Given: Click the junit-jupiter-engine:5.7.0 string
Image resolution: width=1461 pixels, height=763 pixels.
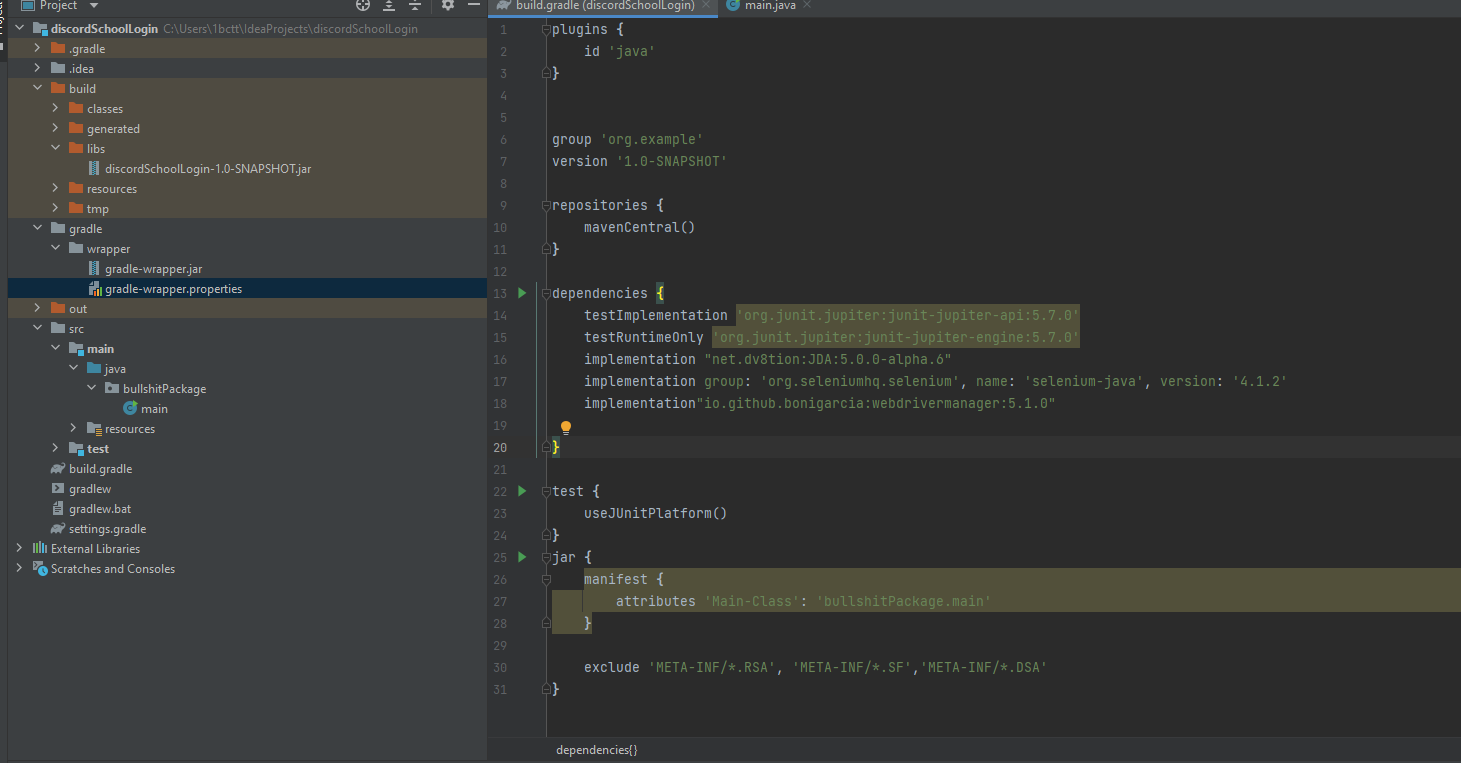Looking at the screenshot, I should tap(896, 337).
